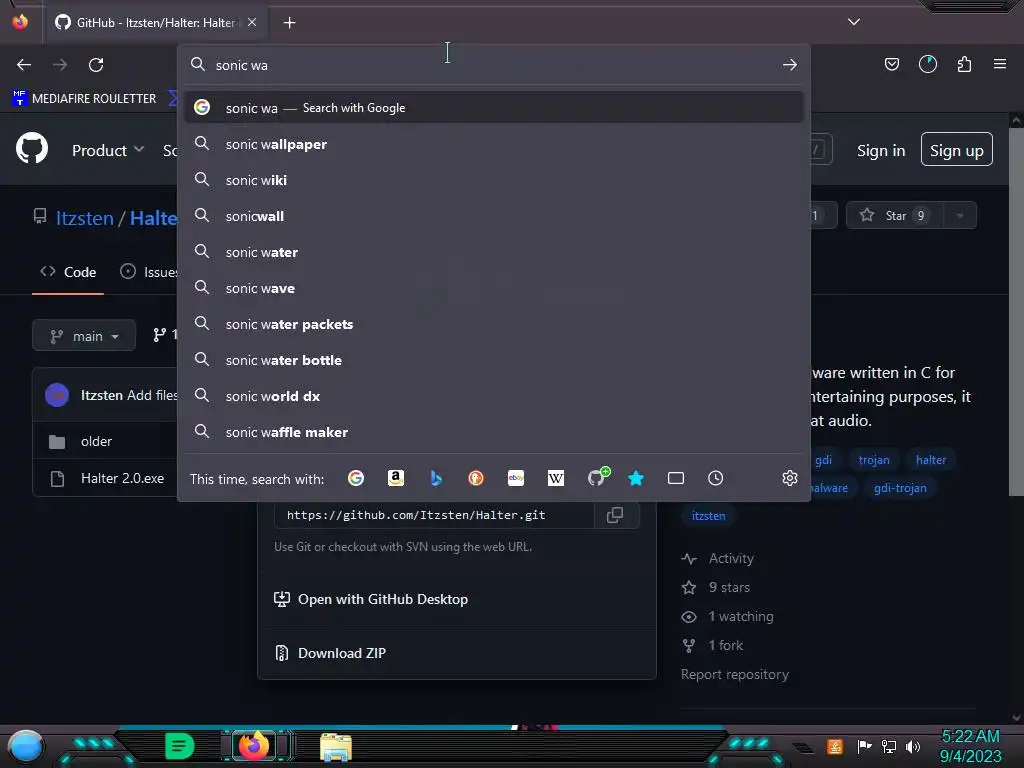Open the 'trojan' topic tag
Image resolution: width=1024 pixels, height=768 pixels.
[x=874, y=460]
